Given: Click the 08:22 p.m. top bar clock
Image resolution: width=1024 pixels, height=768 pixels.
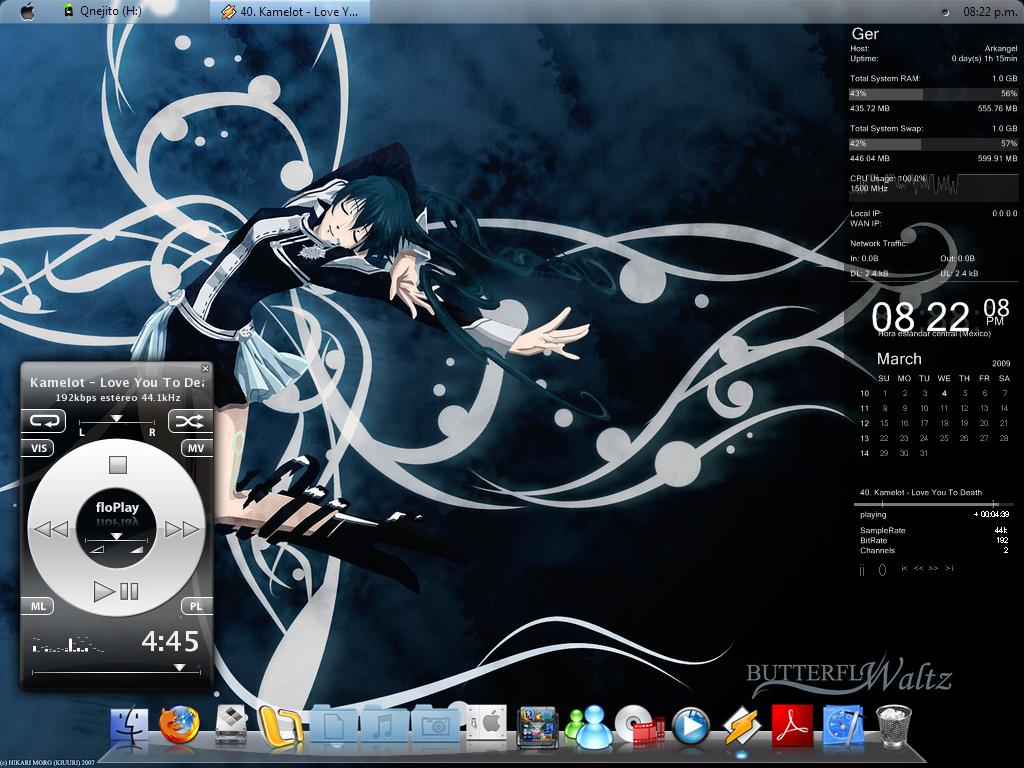Looking at the screenshot, I should tap(990, 12).
